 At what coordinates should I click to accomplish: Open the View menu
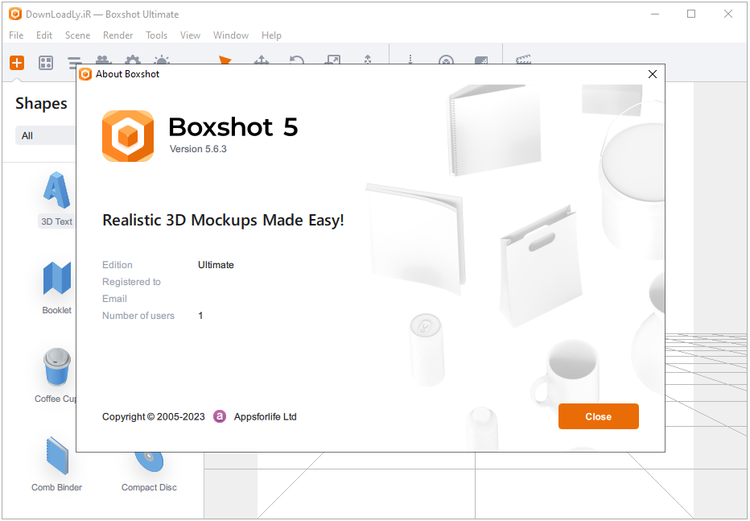tap(190, 35)
